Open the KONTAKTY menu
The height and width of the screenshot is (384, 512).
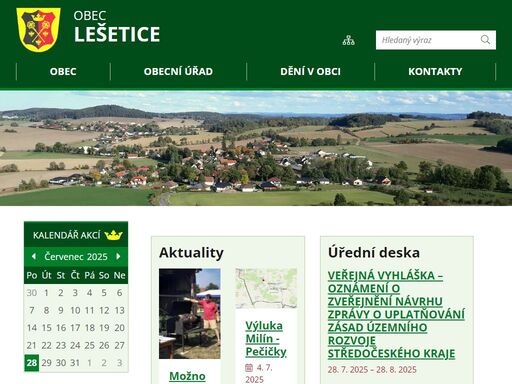[x=435, y=71]
